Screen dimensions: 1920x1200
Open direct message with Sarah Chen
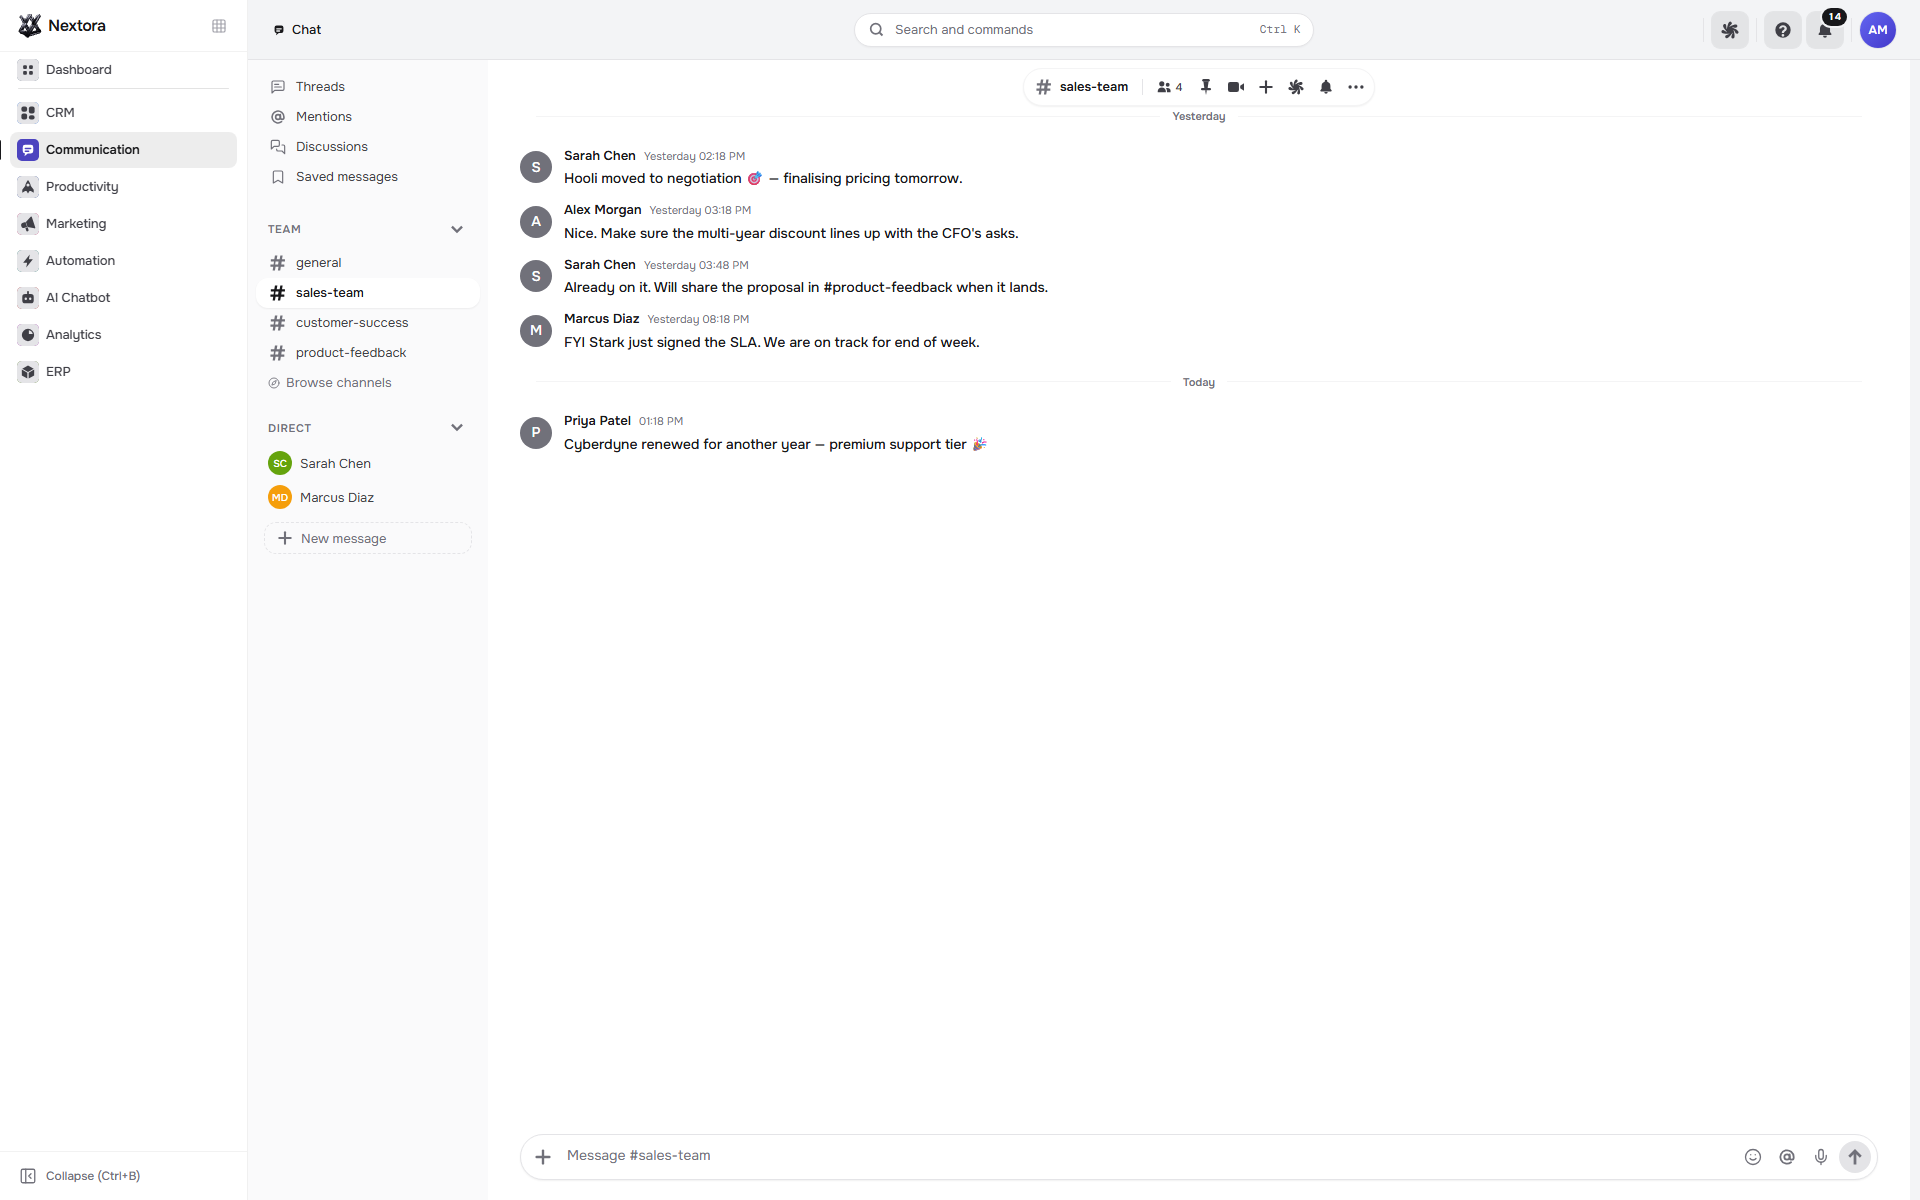(368, 464)
